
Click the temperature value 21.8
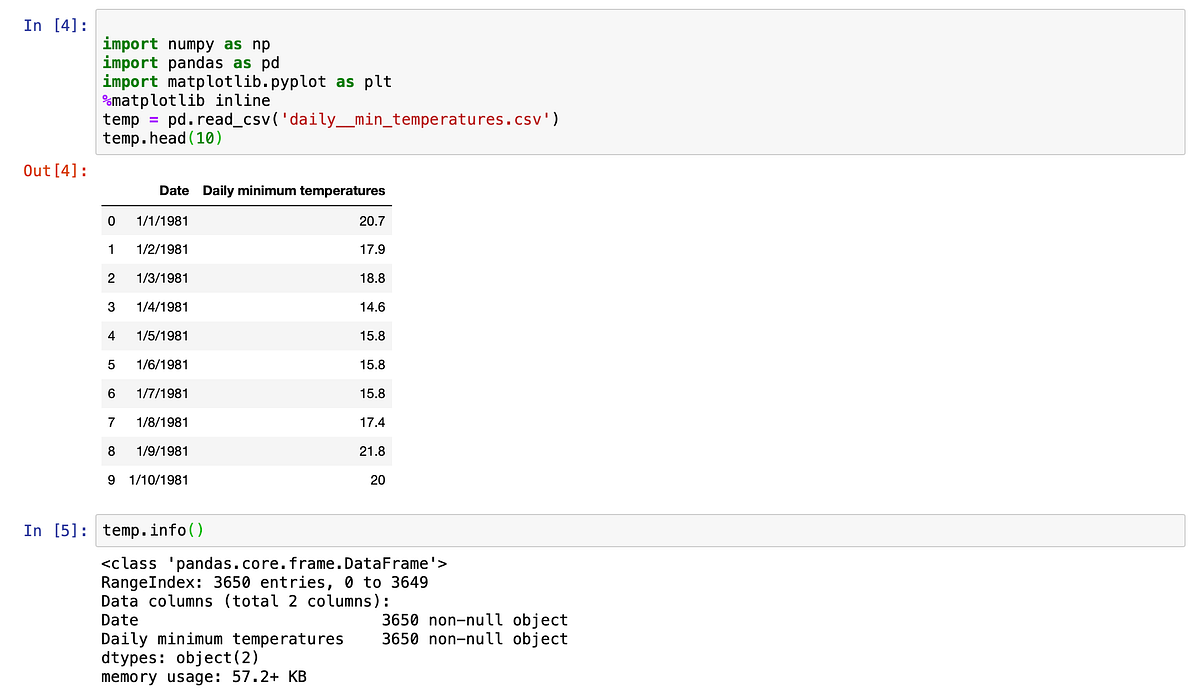(374, 451)
